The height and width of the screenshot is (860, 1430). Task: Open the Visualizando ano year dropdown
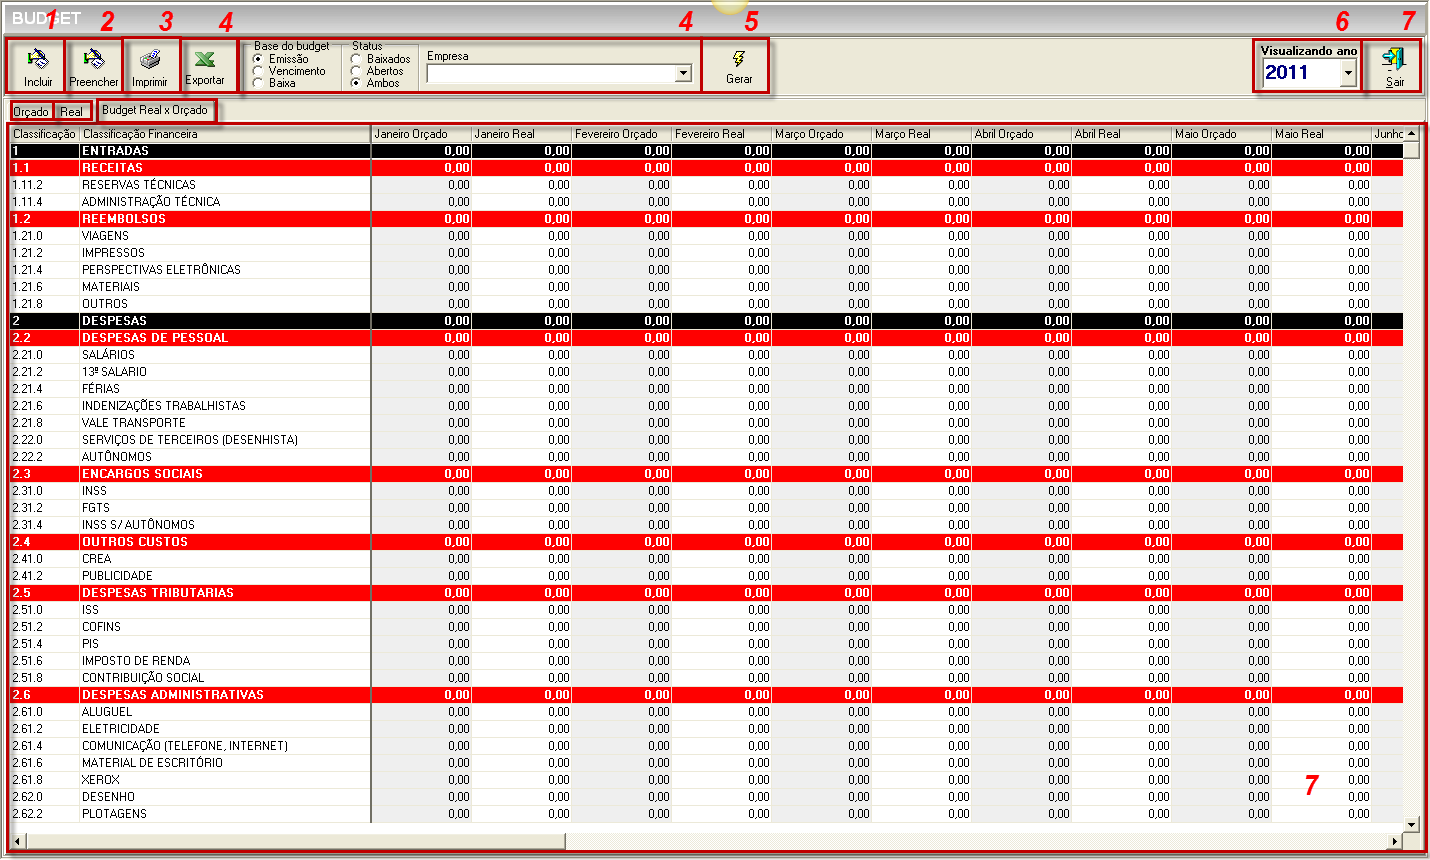1348,72
